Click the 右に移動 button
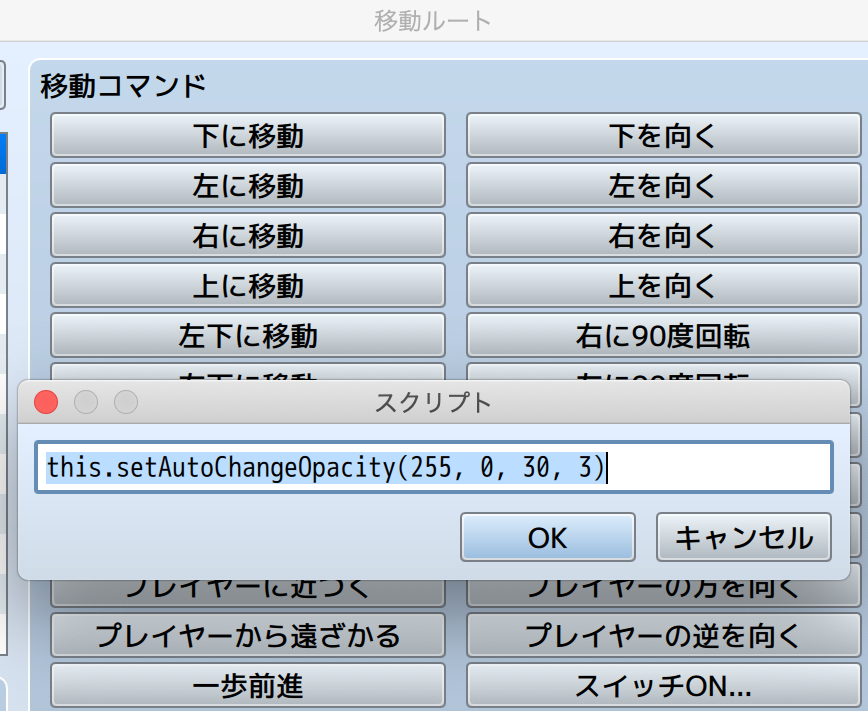The height and width of the screenshot is (711, 868). coord(247,236)
